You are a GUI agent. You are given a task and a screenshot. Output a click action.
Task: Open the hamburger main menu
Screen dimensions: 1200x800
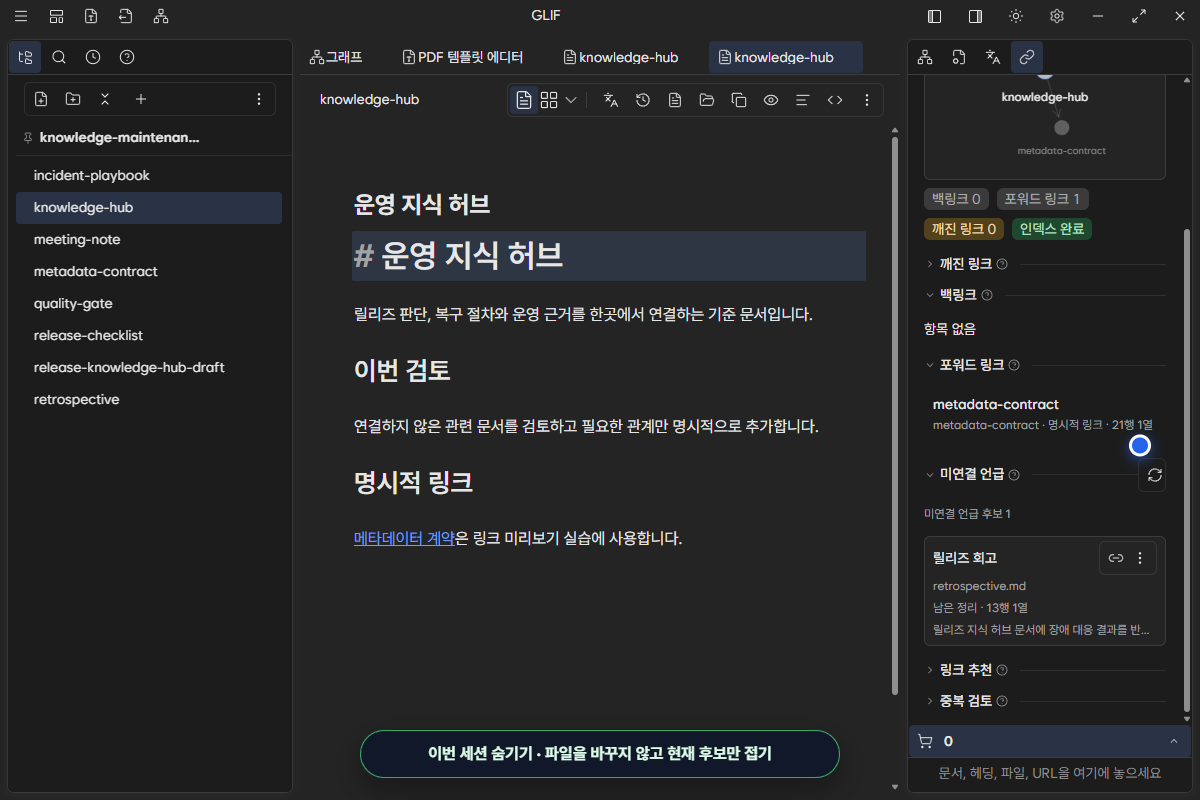point(21,16)
